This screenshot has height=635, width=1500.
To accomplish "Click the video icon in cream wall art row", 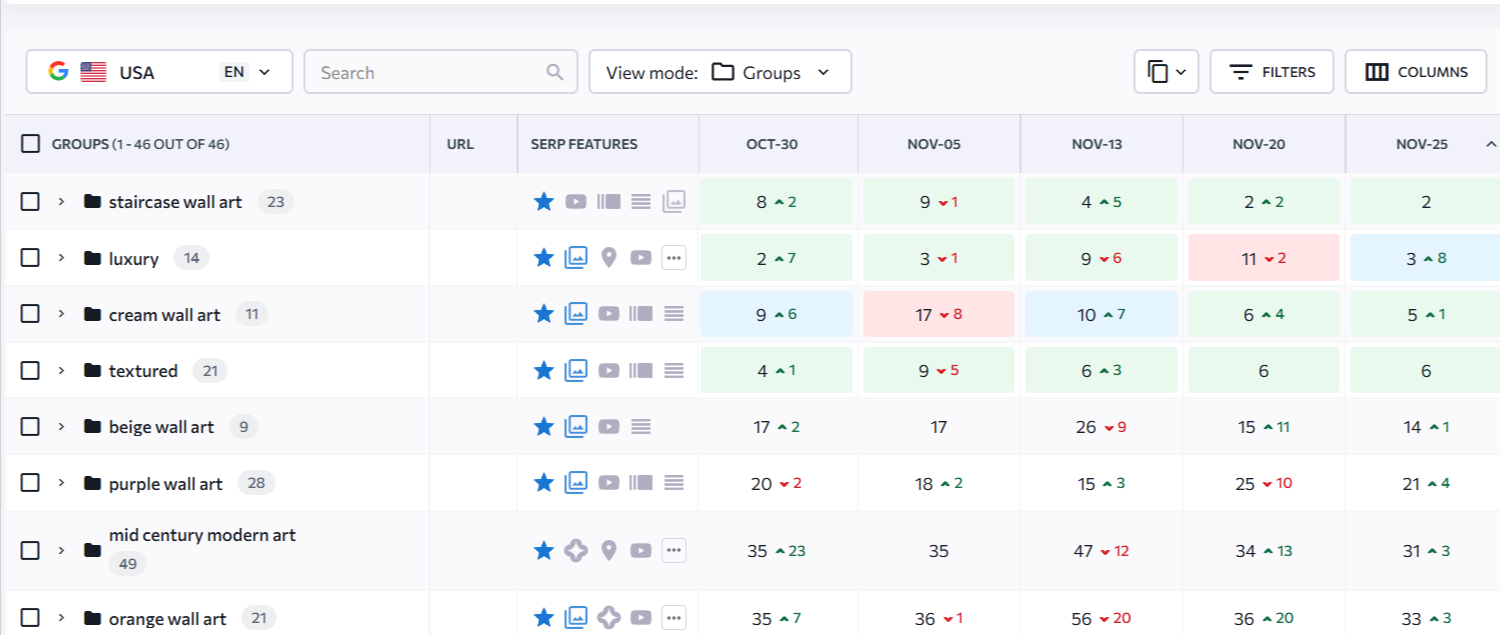I will pyautogui.click(x=609, y=314).
